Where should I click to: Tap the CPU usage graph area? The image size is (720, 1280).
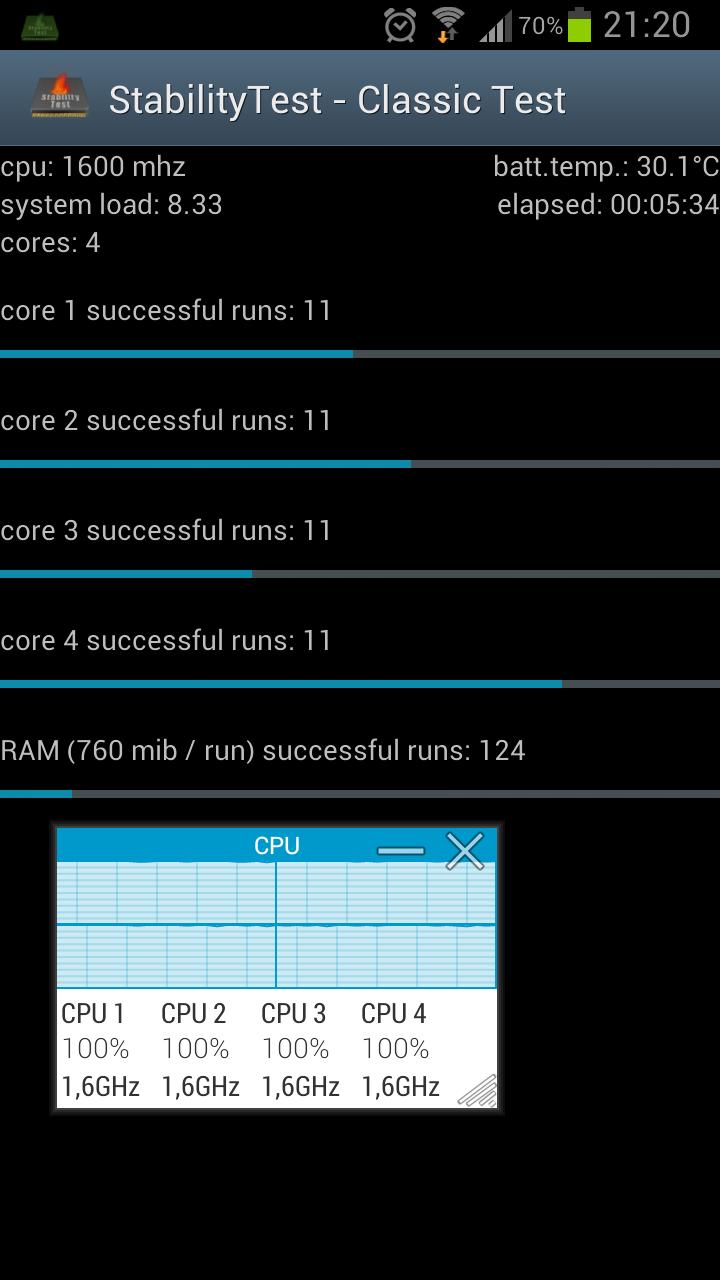click(x=277, y=925)
